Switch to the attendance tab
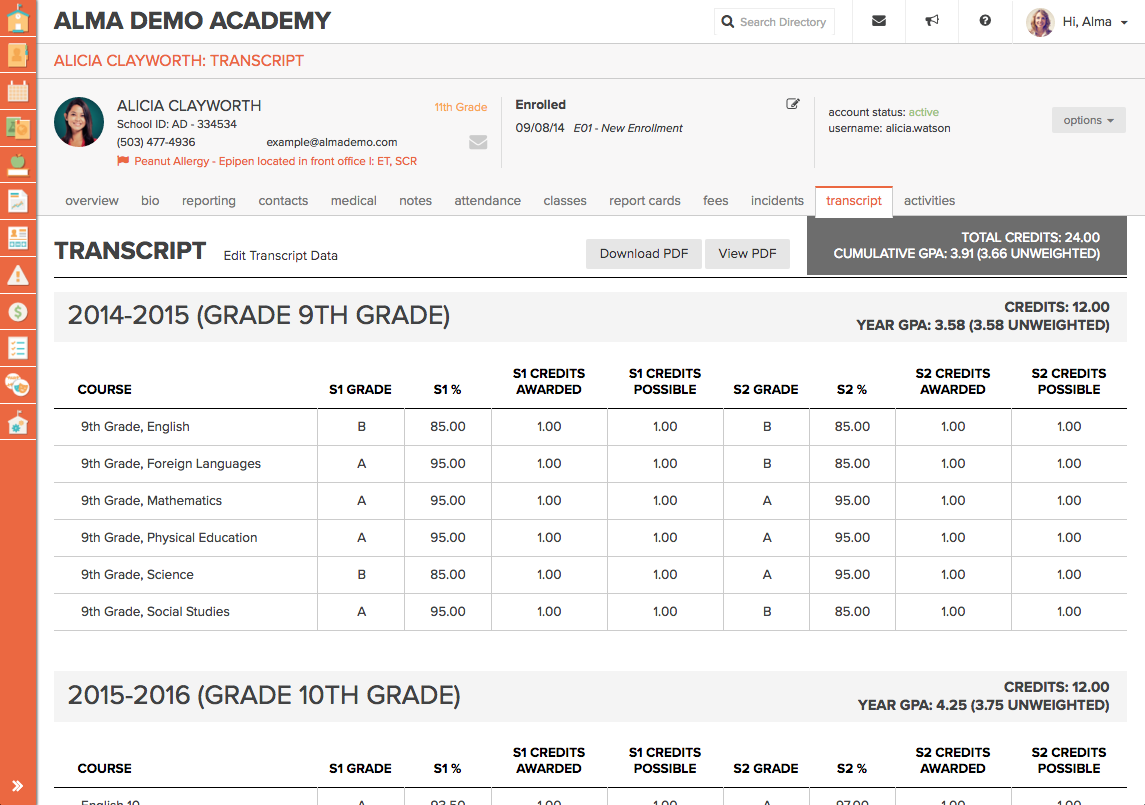The image size is (1145, 805). [x=487, y=201]
